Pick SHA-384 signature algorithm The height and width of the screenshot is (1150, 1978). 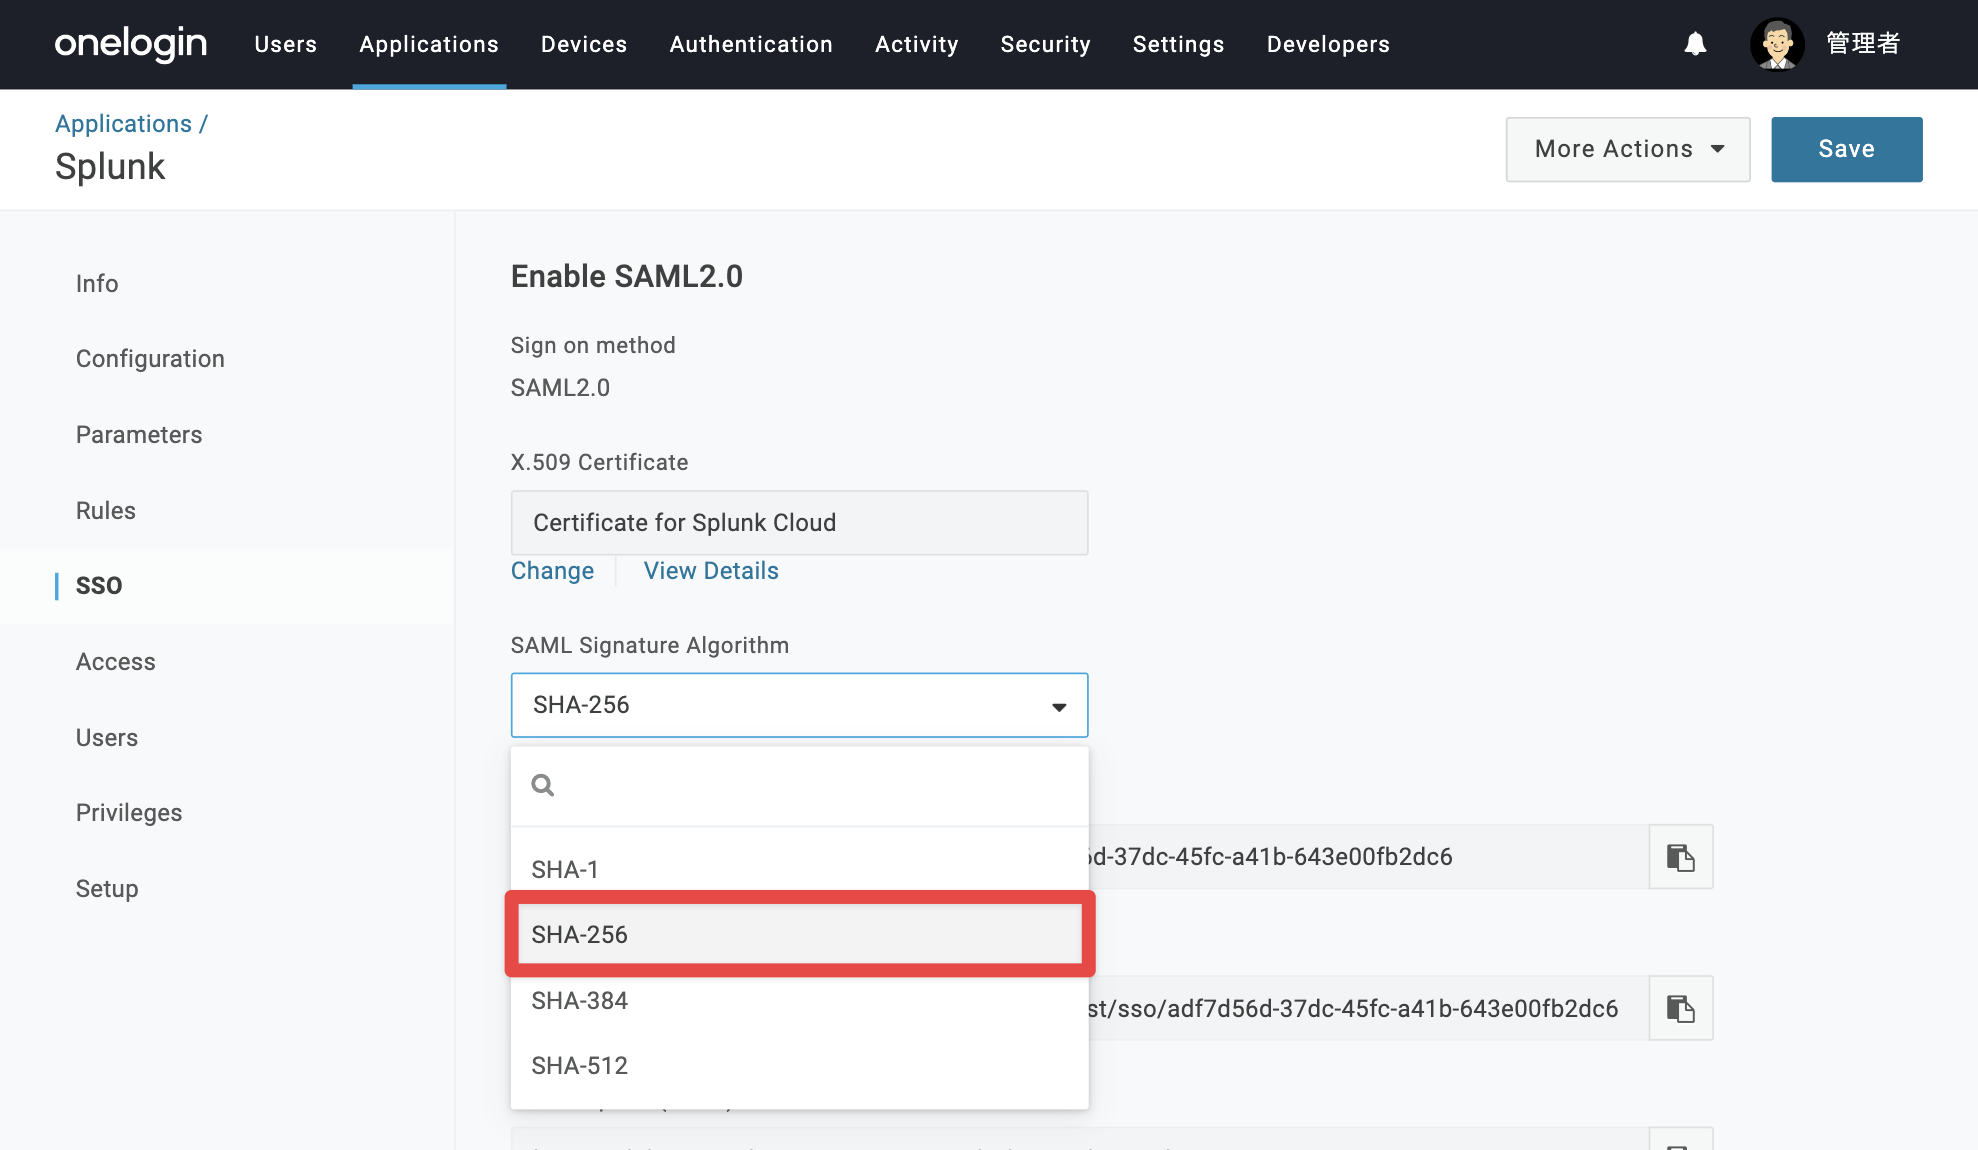pos(799,1000)
